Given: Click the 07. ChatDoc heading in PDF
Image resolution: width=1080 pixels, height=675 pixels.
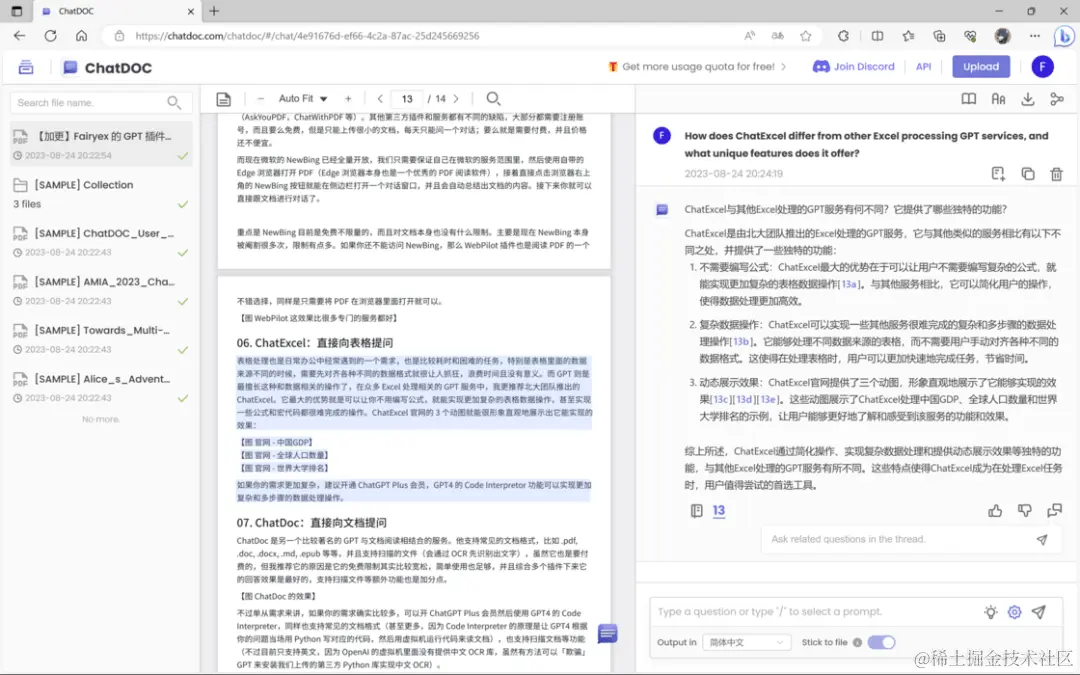Looking at the screenshot, I should point(311,523).
